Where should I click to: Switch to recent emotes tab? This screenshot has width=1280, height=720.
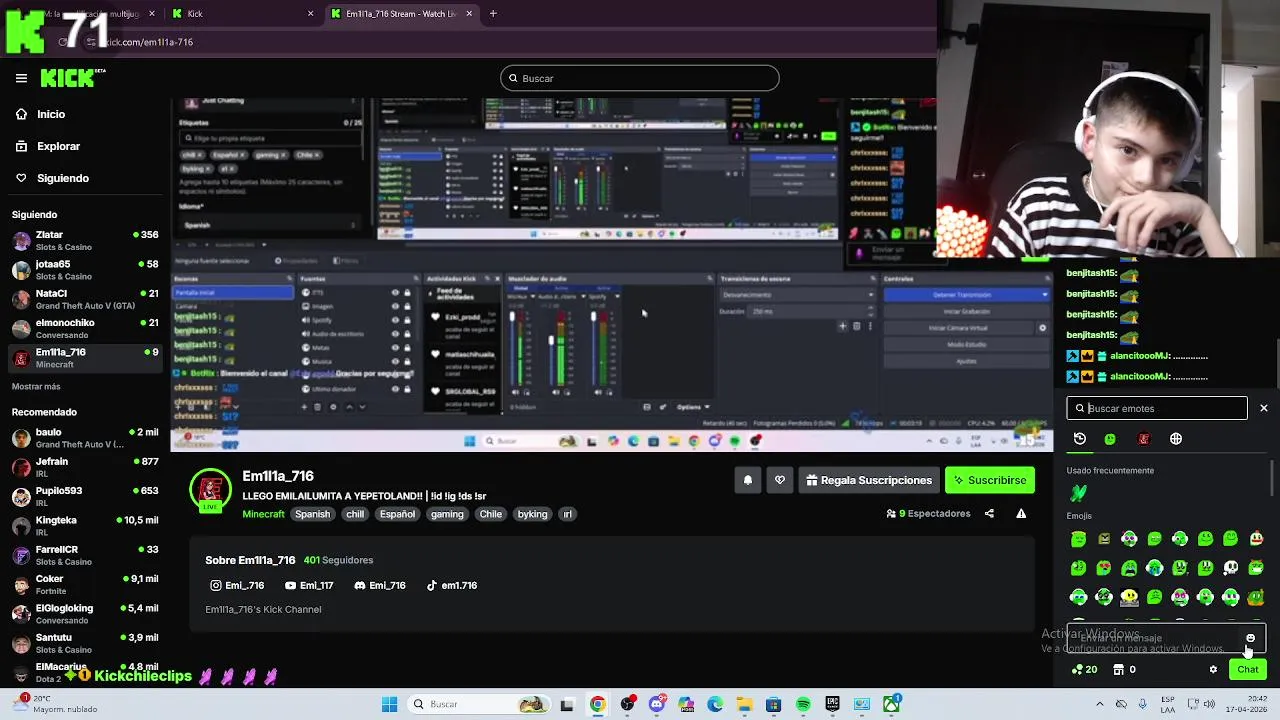click(x=1080, y=438)
